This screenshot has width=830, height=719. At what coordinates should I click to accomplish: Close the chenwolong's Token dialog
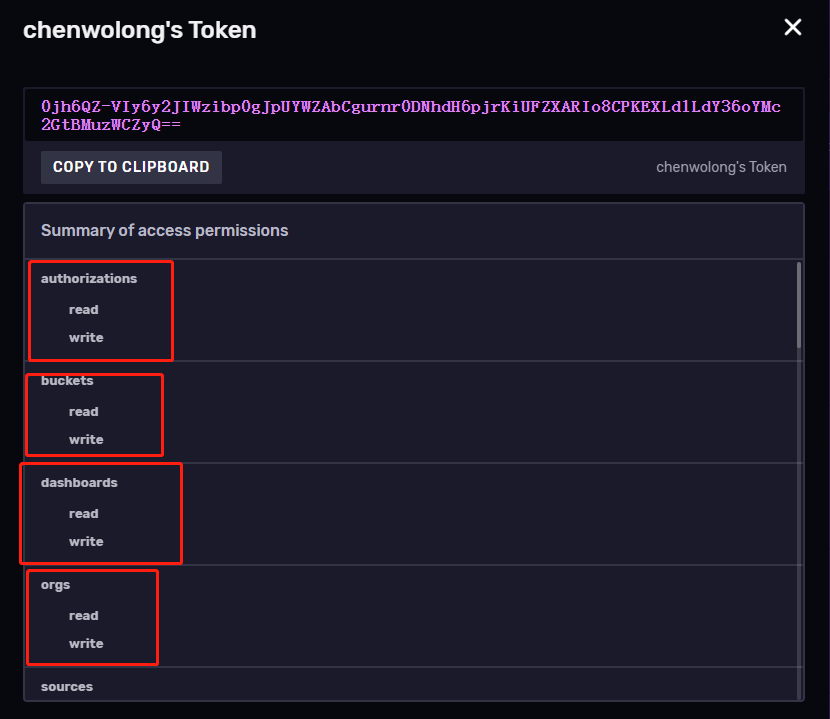point(793,27)
